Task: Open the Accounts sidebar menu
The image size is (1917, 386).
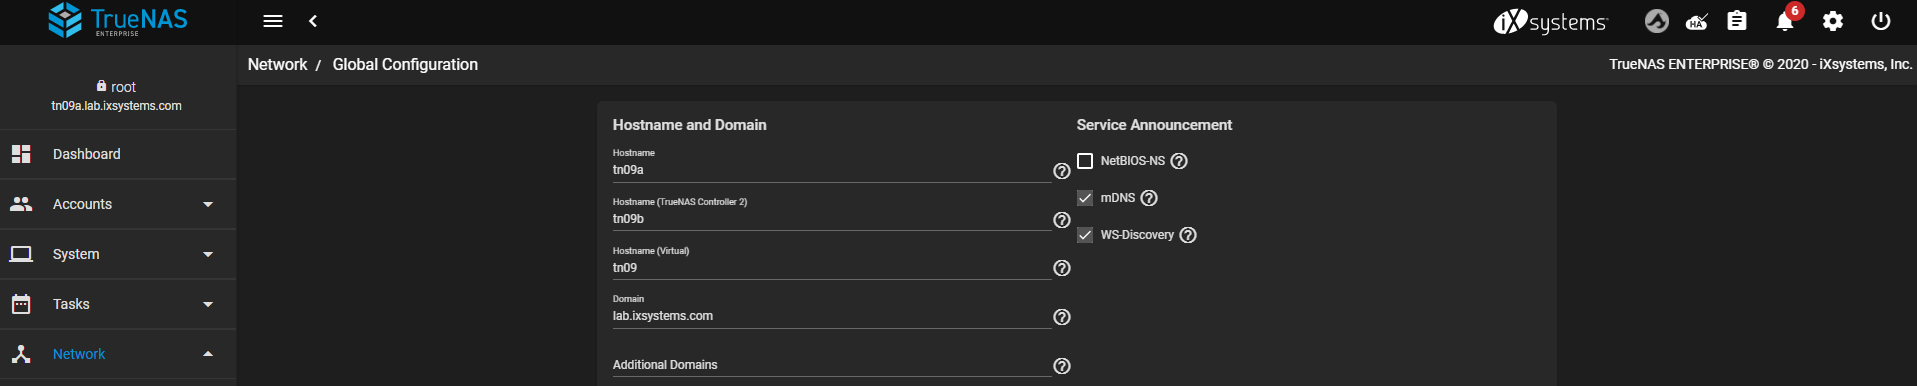Action: pyautogui.click(x=118, y=204)
